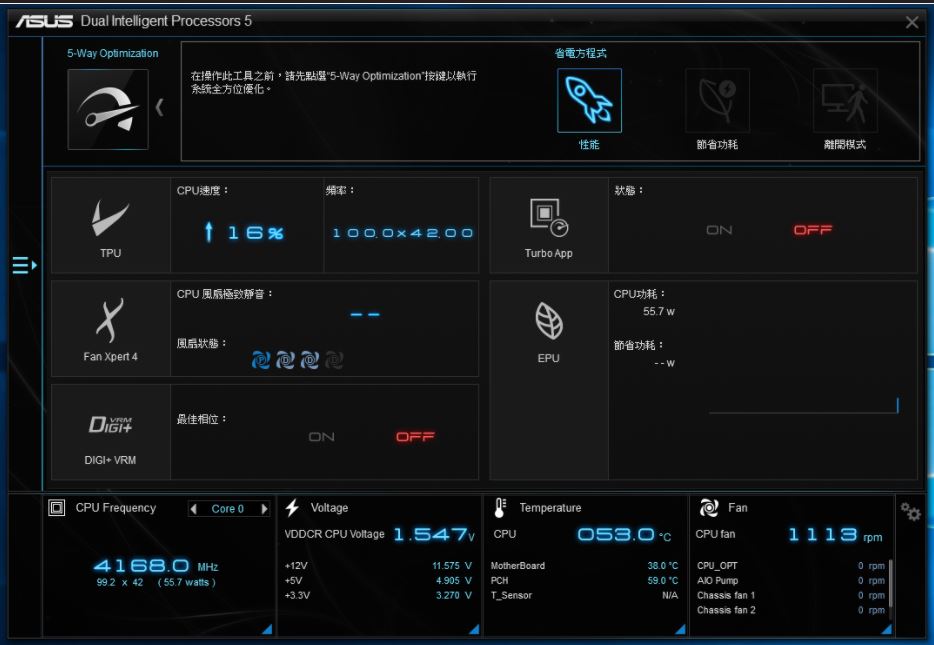Turn DIGI+ VRM optimal phase ON
The width and height of the screenshot is (934, 645).
322,437
